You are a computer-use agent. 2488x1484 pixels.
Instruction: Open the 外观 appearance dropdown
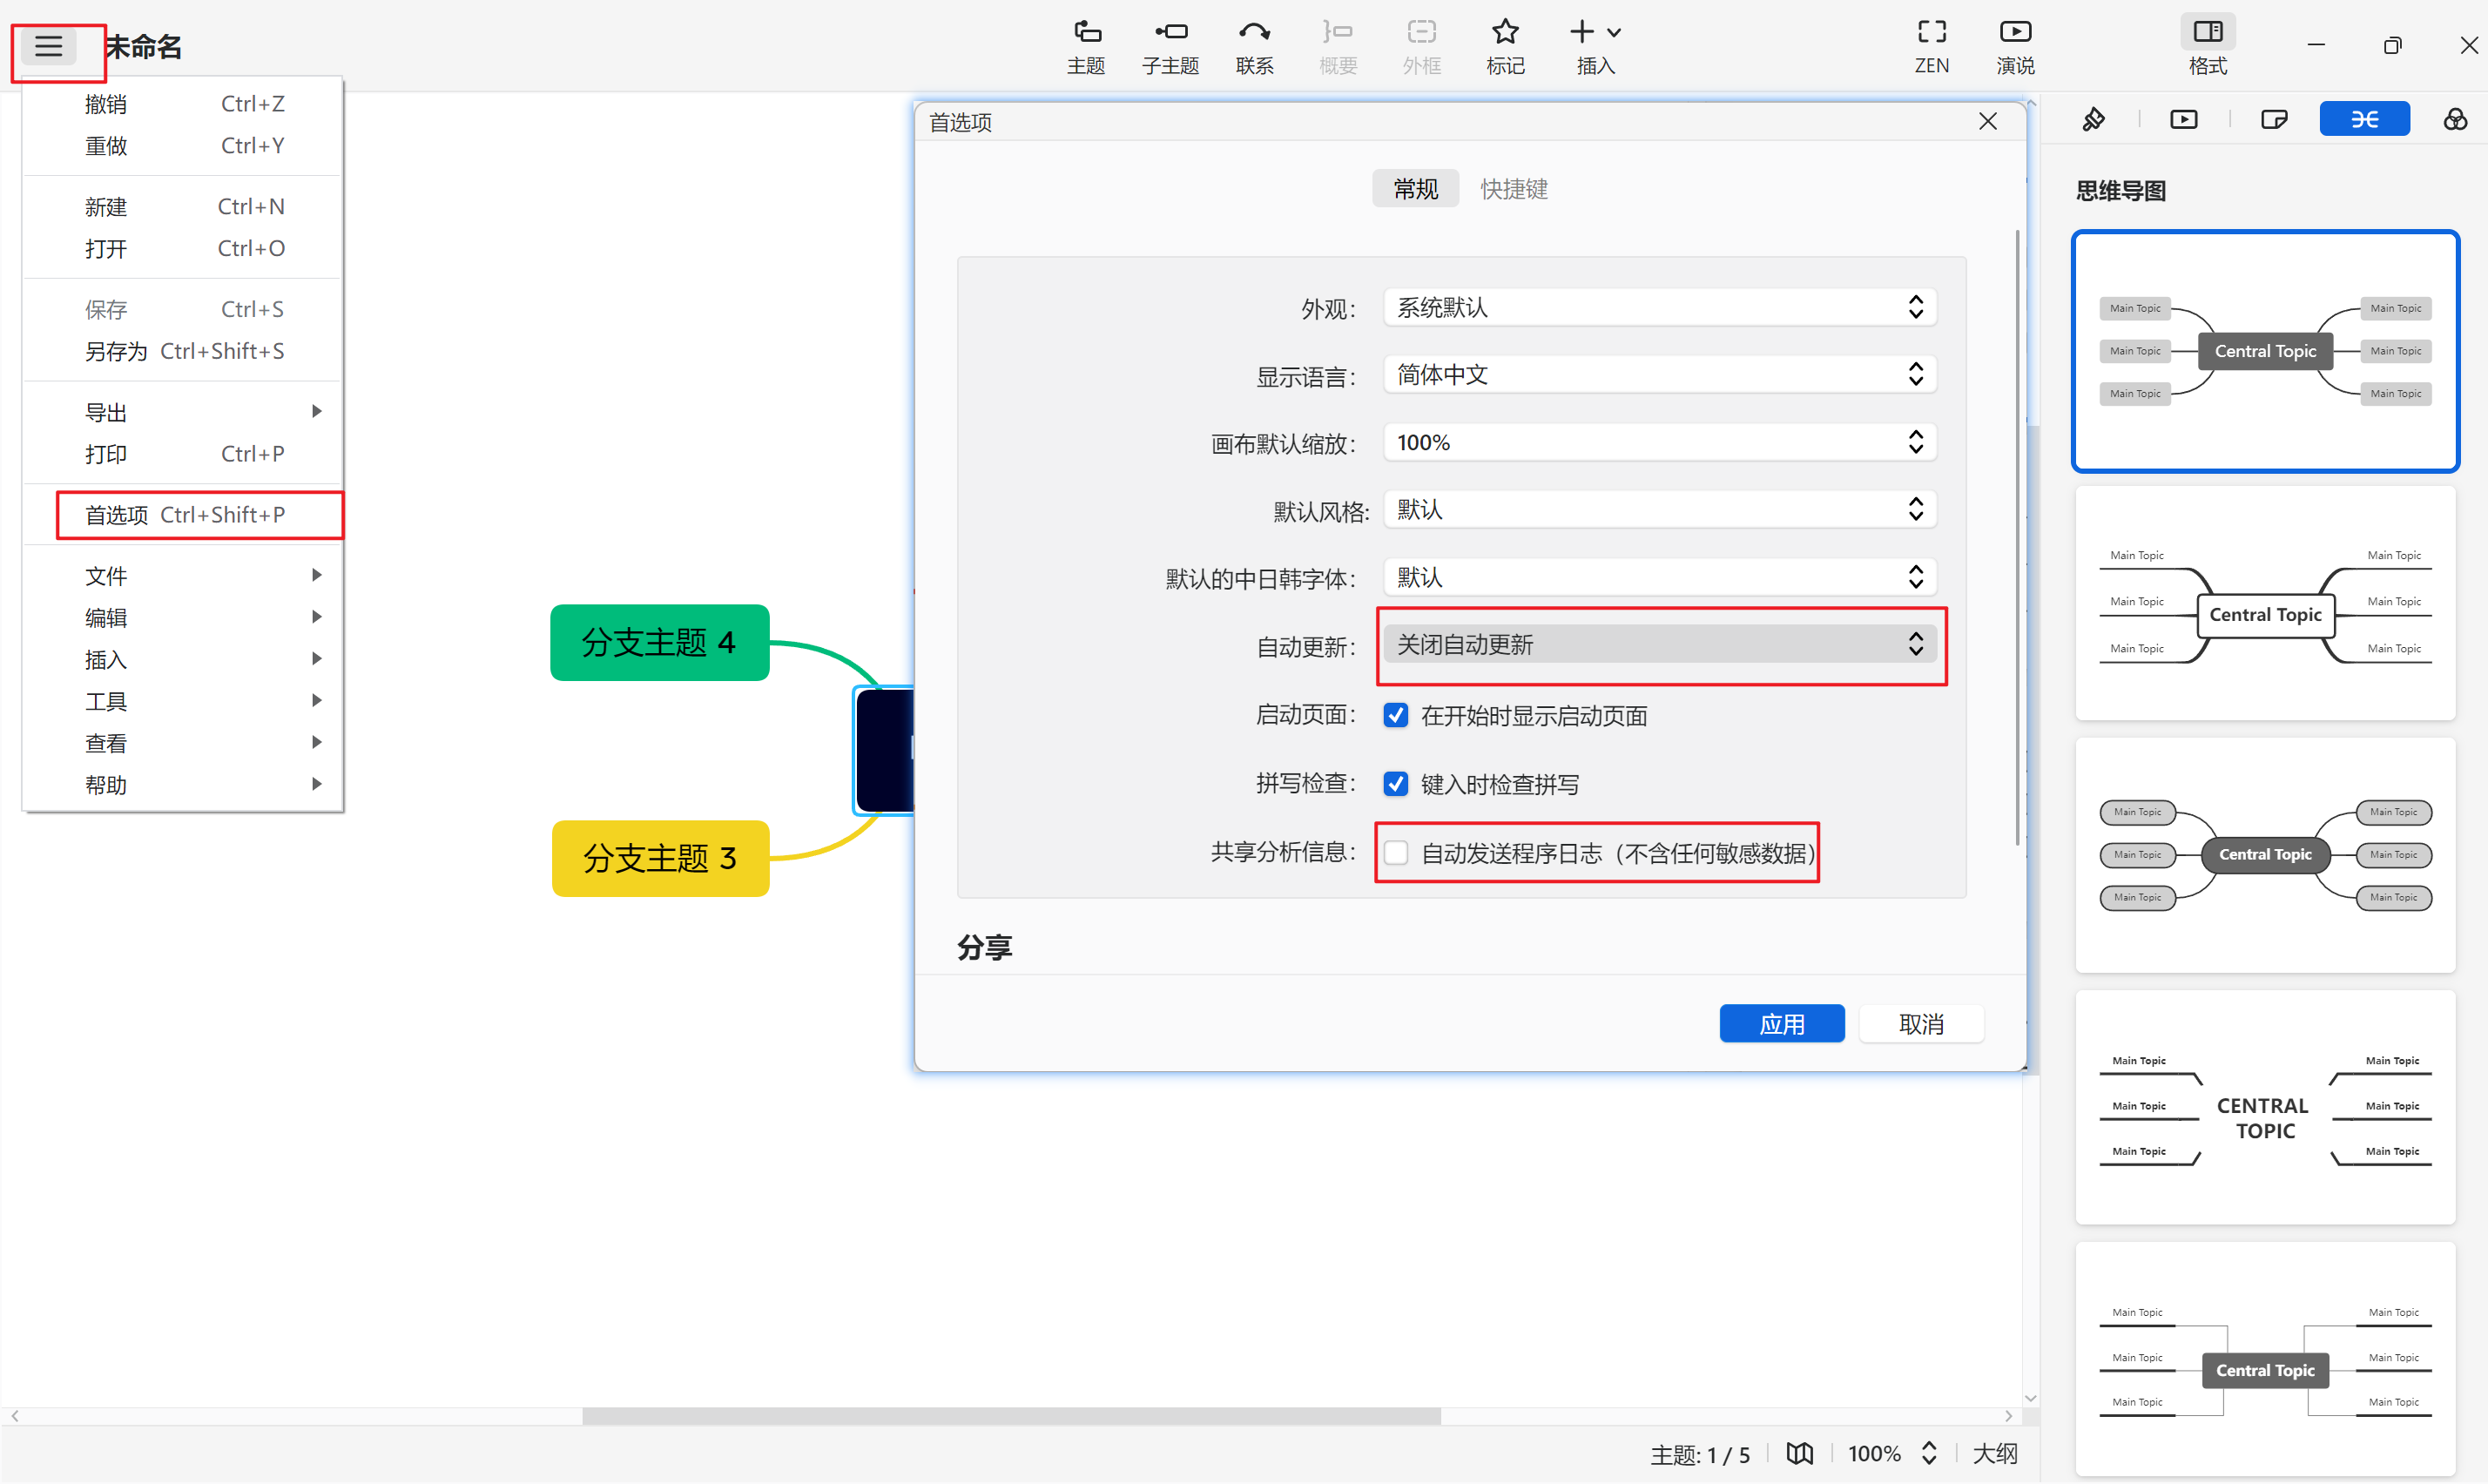tap(1658, 307)
